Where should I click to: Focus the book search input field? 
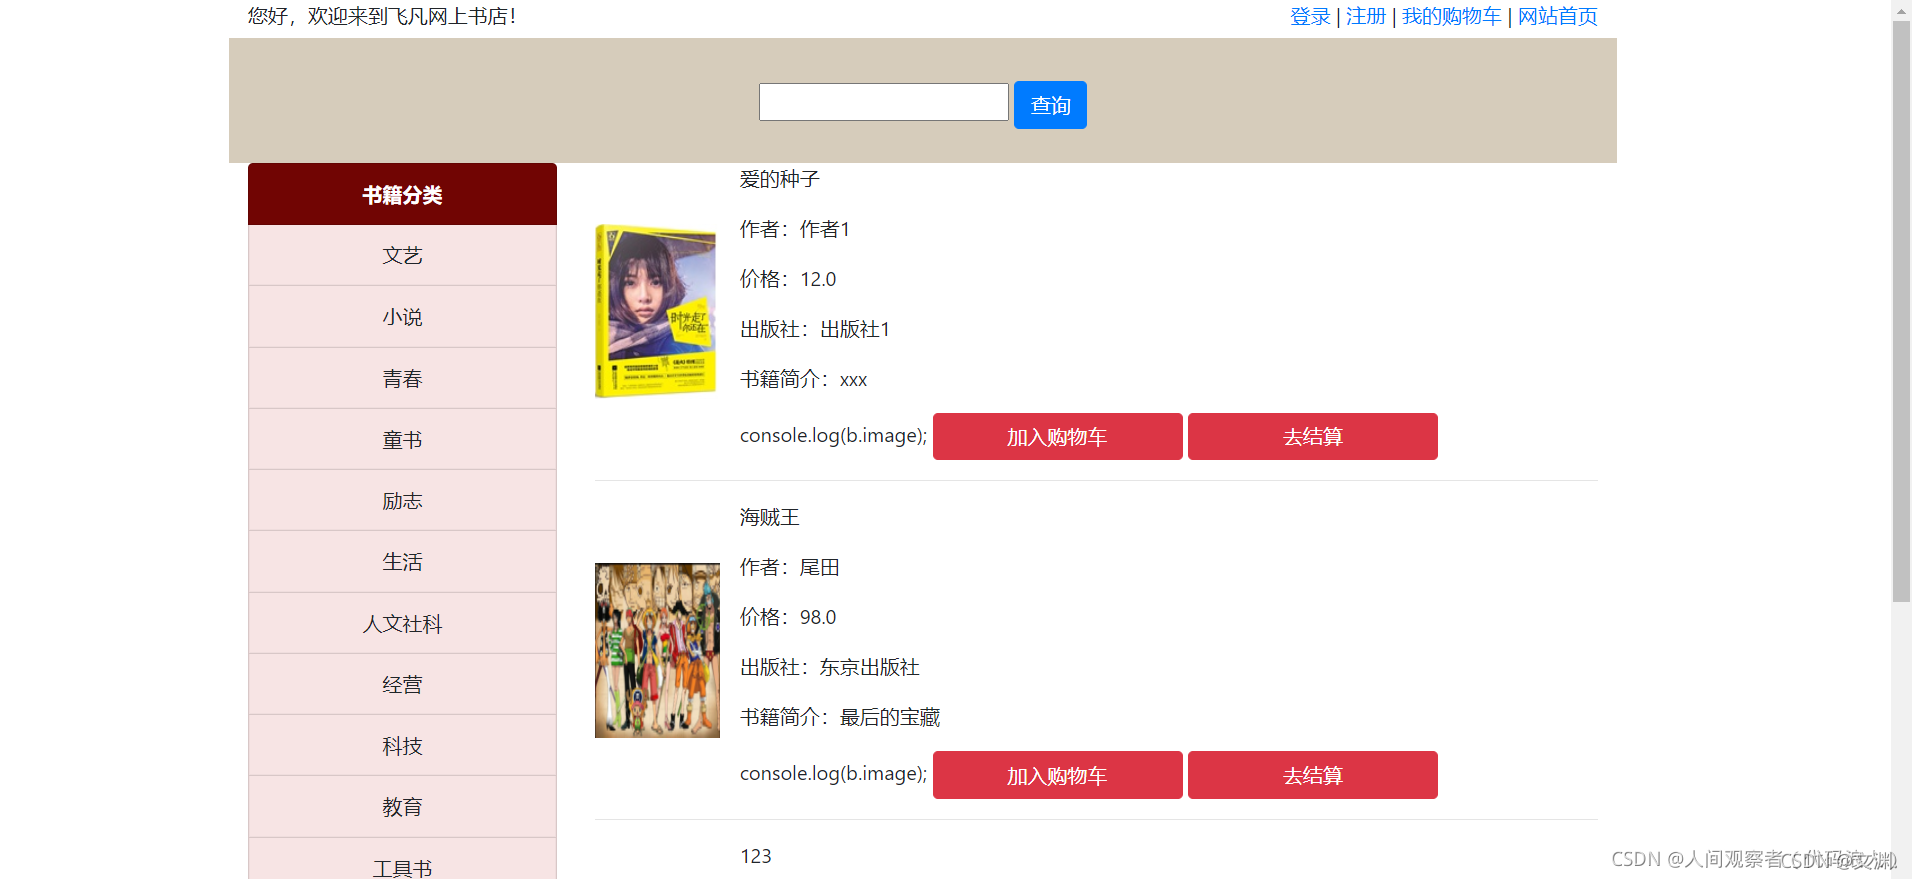tap(884, 102)
